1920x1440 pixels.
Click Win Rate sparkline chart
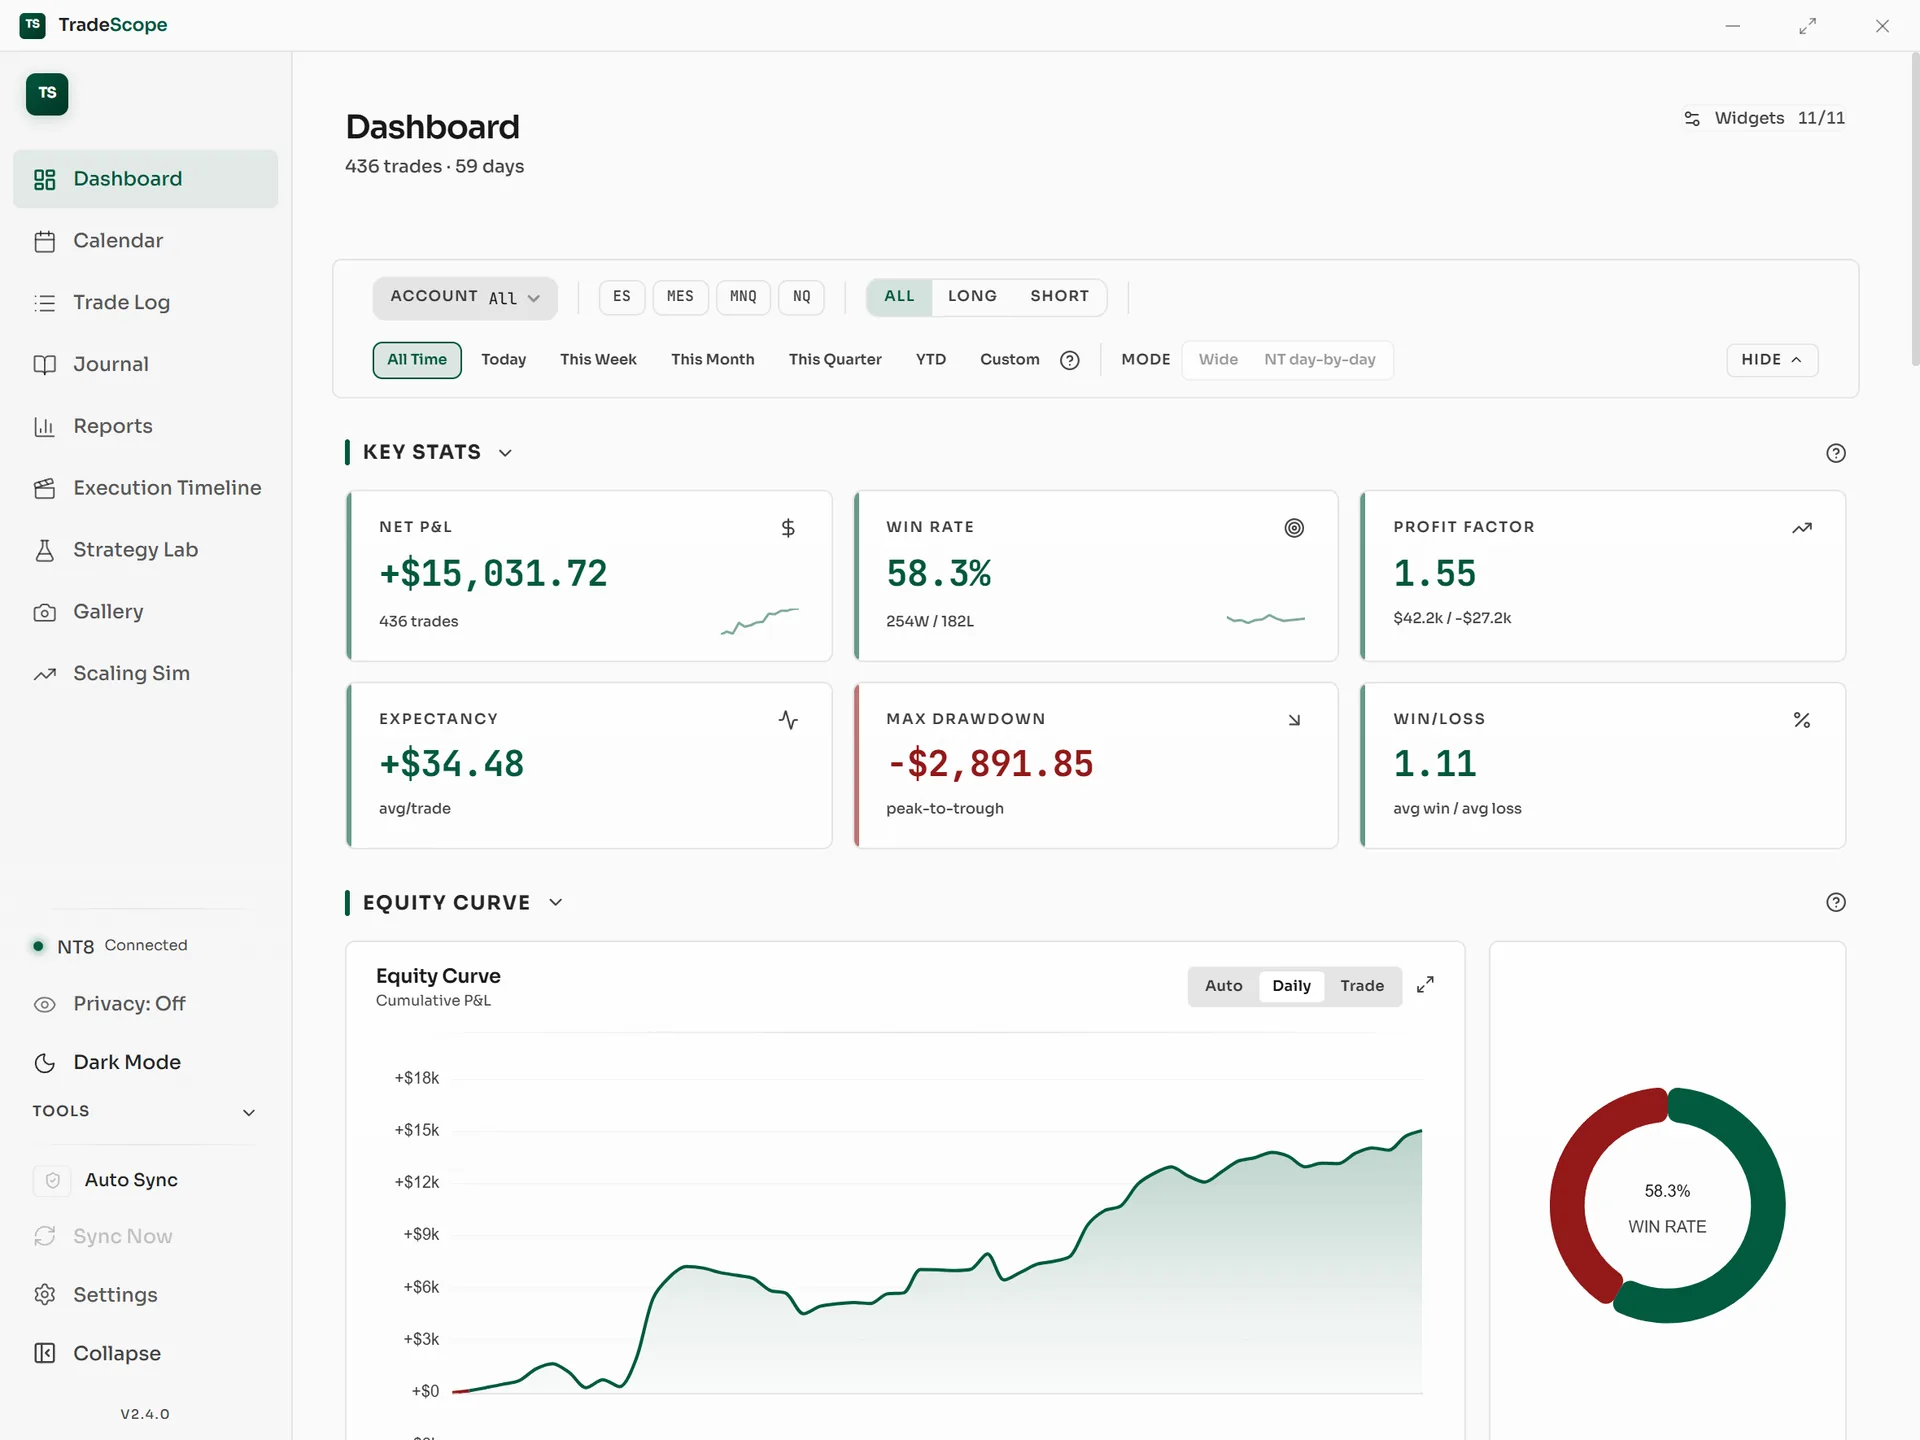click(1266, 620)
